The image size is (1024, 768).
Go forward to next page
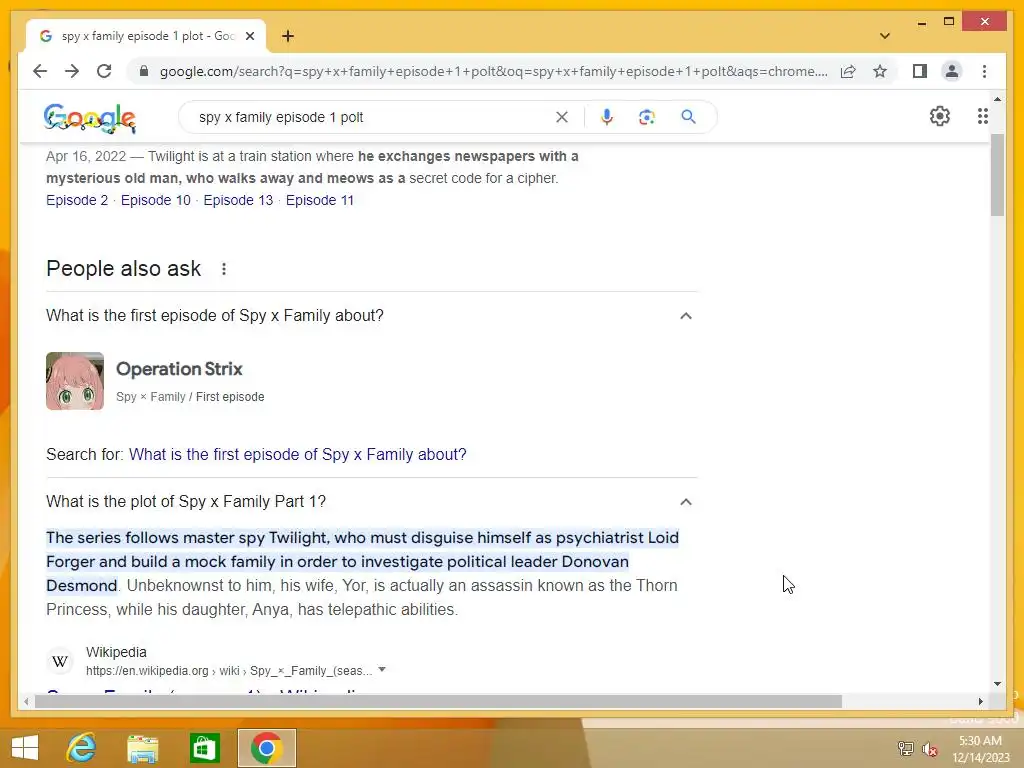coord(72,71)
